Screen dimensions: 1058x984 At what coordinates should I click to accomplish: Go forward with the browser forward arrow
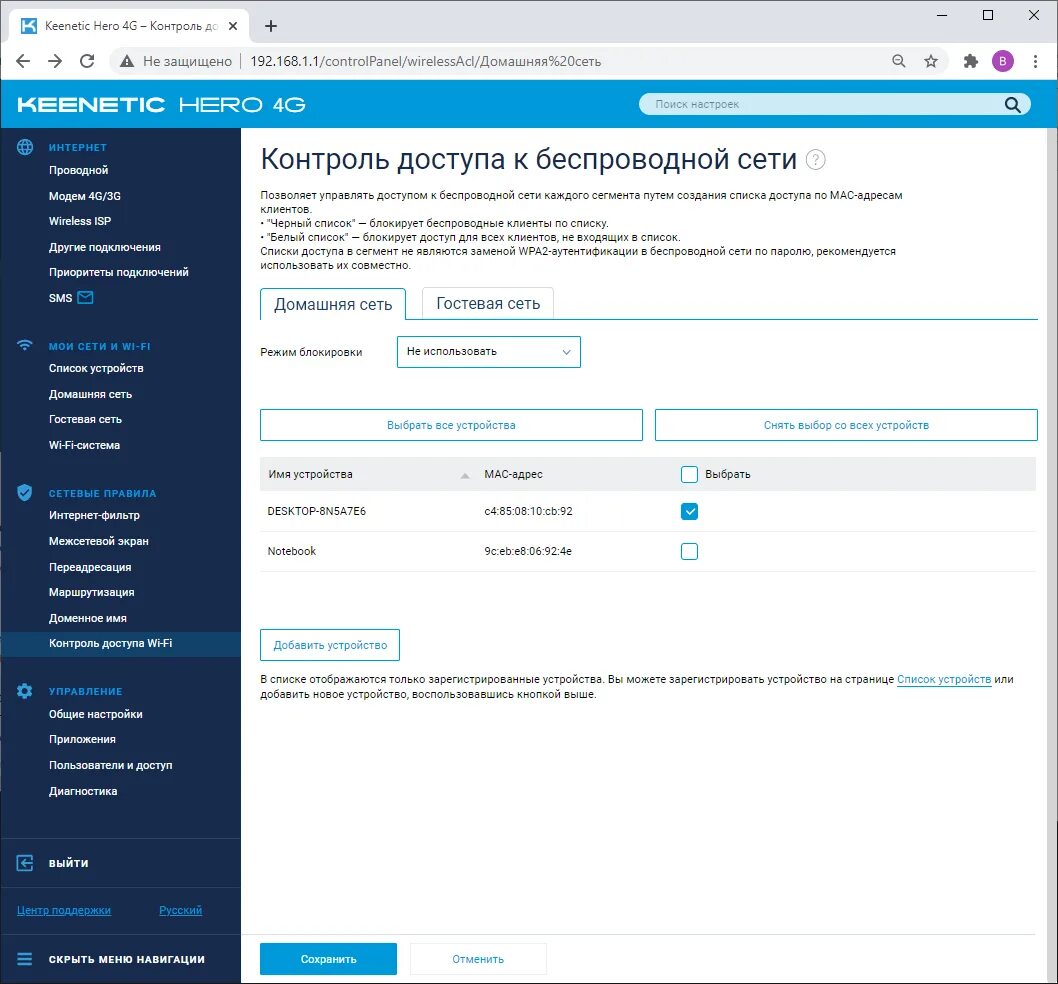[55, 61]
